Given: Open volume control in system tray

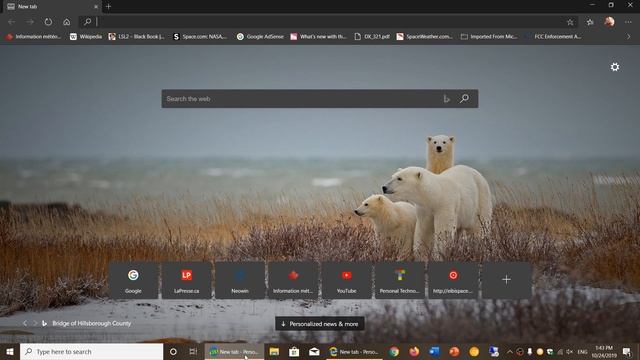Looking at the screenshot, I should [569, 352].
